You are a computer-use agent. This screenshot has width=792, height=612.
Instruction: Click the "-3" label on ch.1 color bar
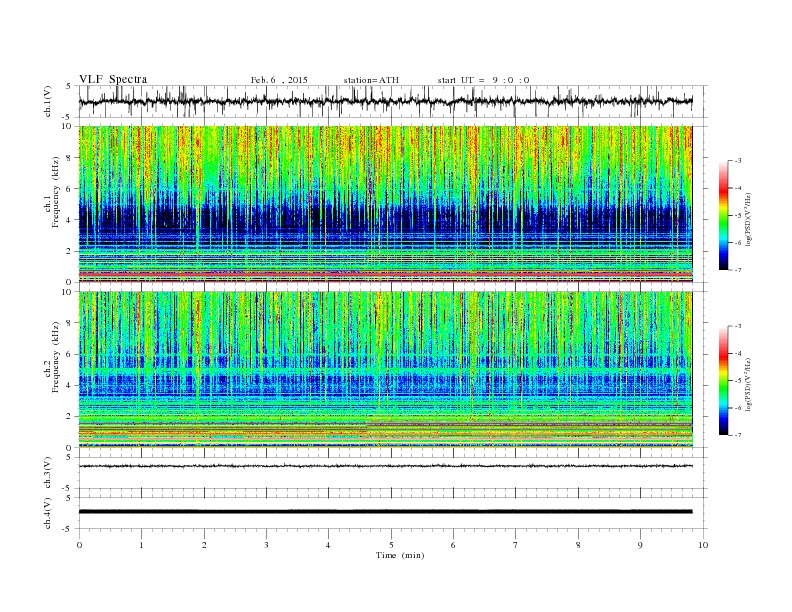(x=738, y=161)
